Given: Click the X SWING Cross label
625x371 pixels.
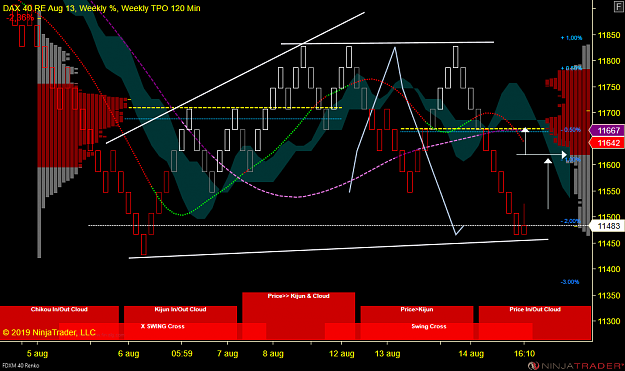Looking at the screenshot, I should 162,326.
